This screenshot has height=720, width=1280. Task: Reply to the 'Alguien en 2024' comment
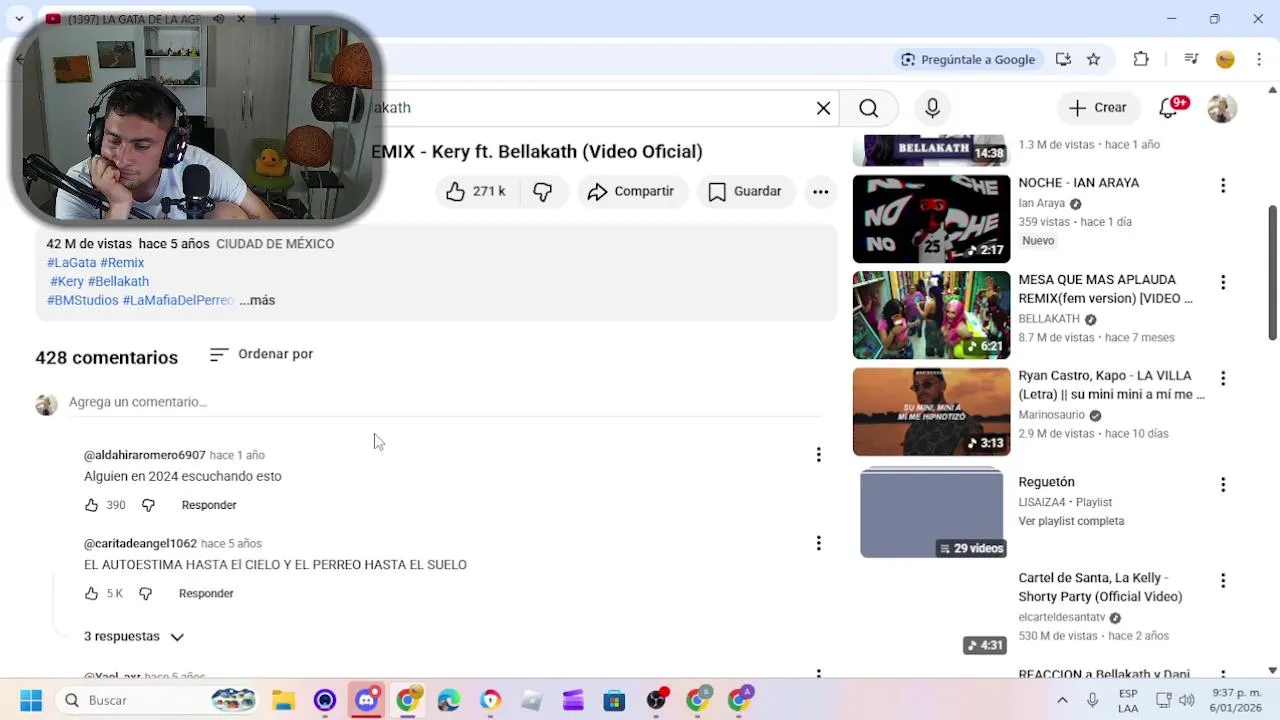pyautogui.click(x=209, y=505)
